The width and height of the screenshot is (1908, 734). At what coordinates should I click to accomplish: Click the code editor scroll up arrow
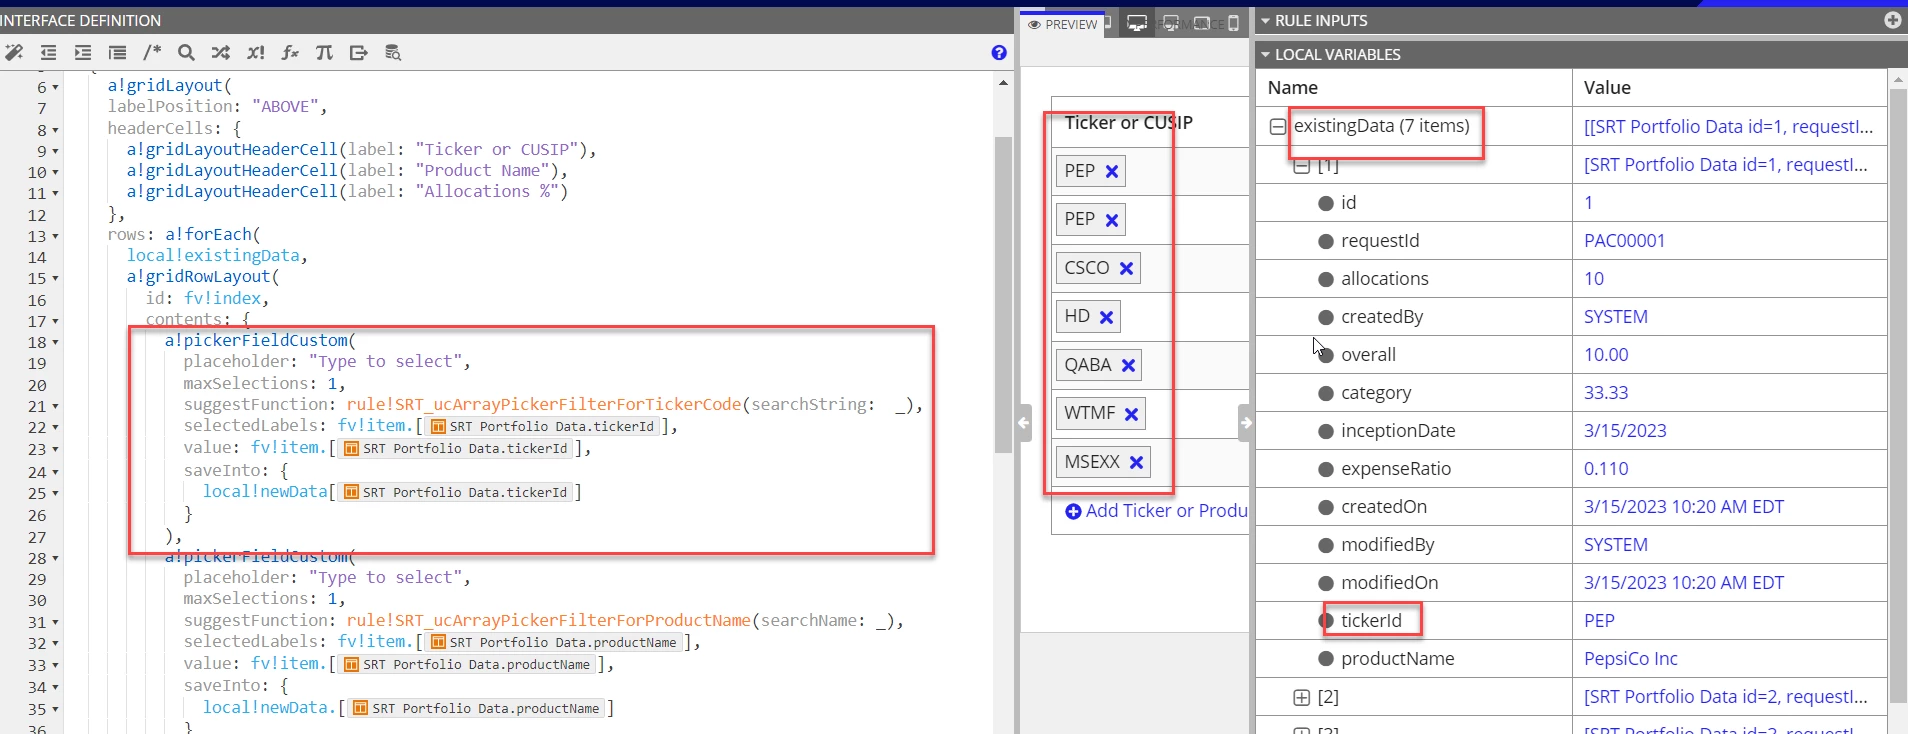pyautogui.click(x=1003, y=83)
